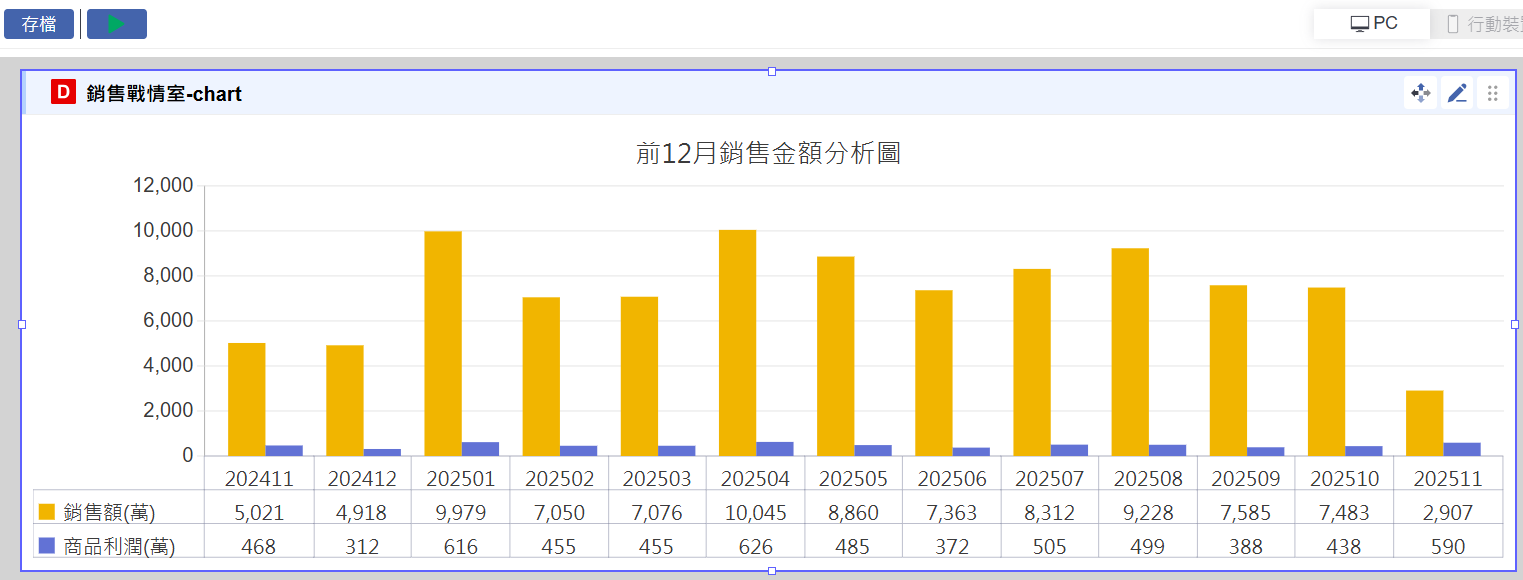Click the blue profit bar for 202501
The height and width of the screenshot is (580, 1523).
(x=480, y=449)
